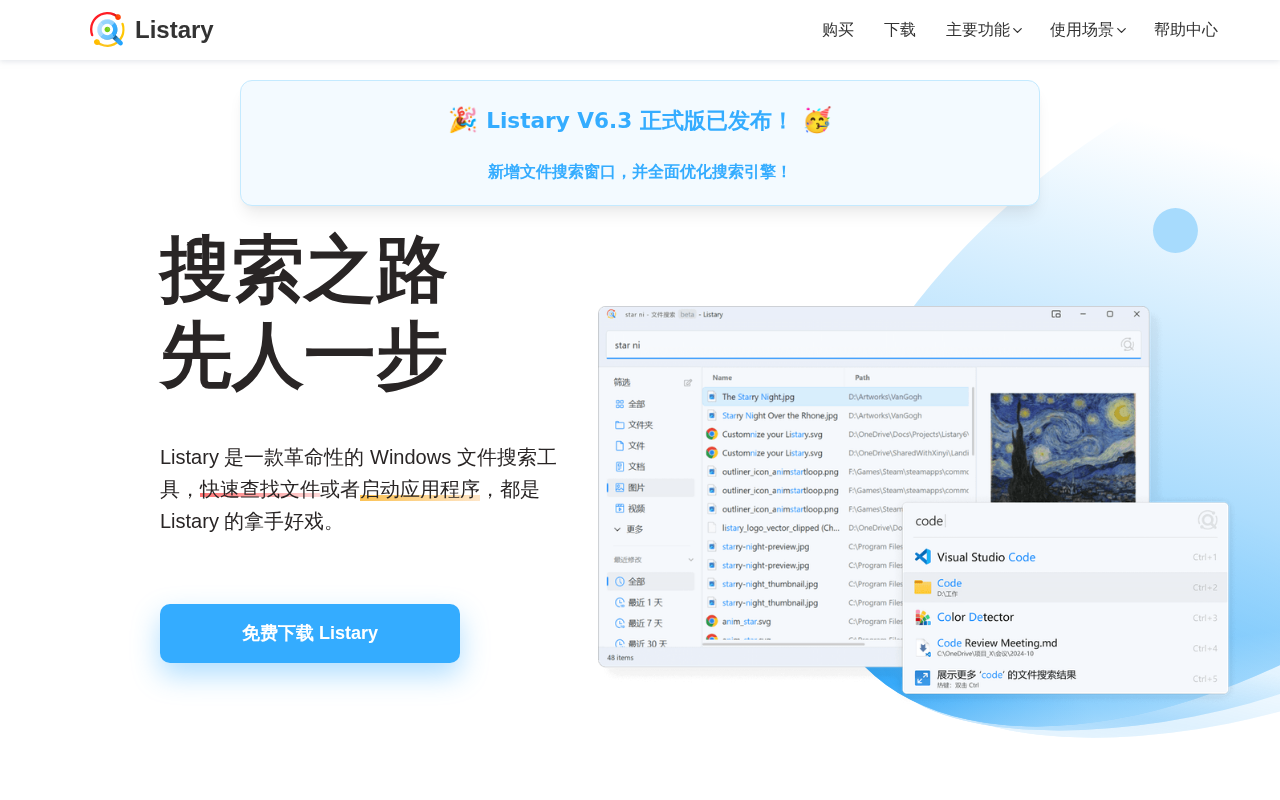Select the 文档 document filter
The image size is (1280, 800).
point(650,467)
